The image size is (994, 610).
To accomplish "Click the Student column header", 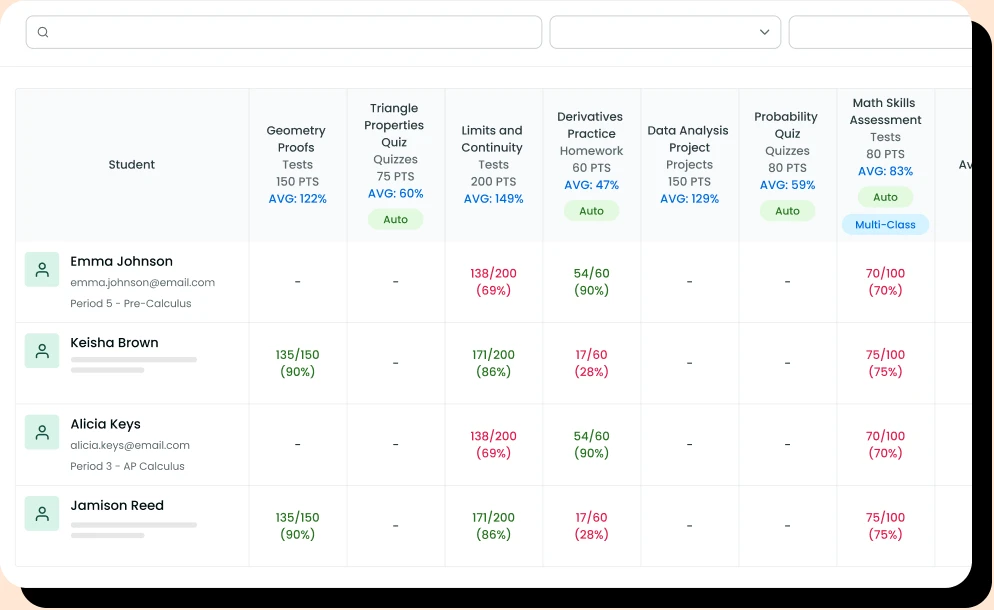I will click(131, 165).
